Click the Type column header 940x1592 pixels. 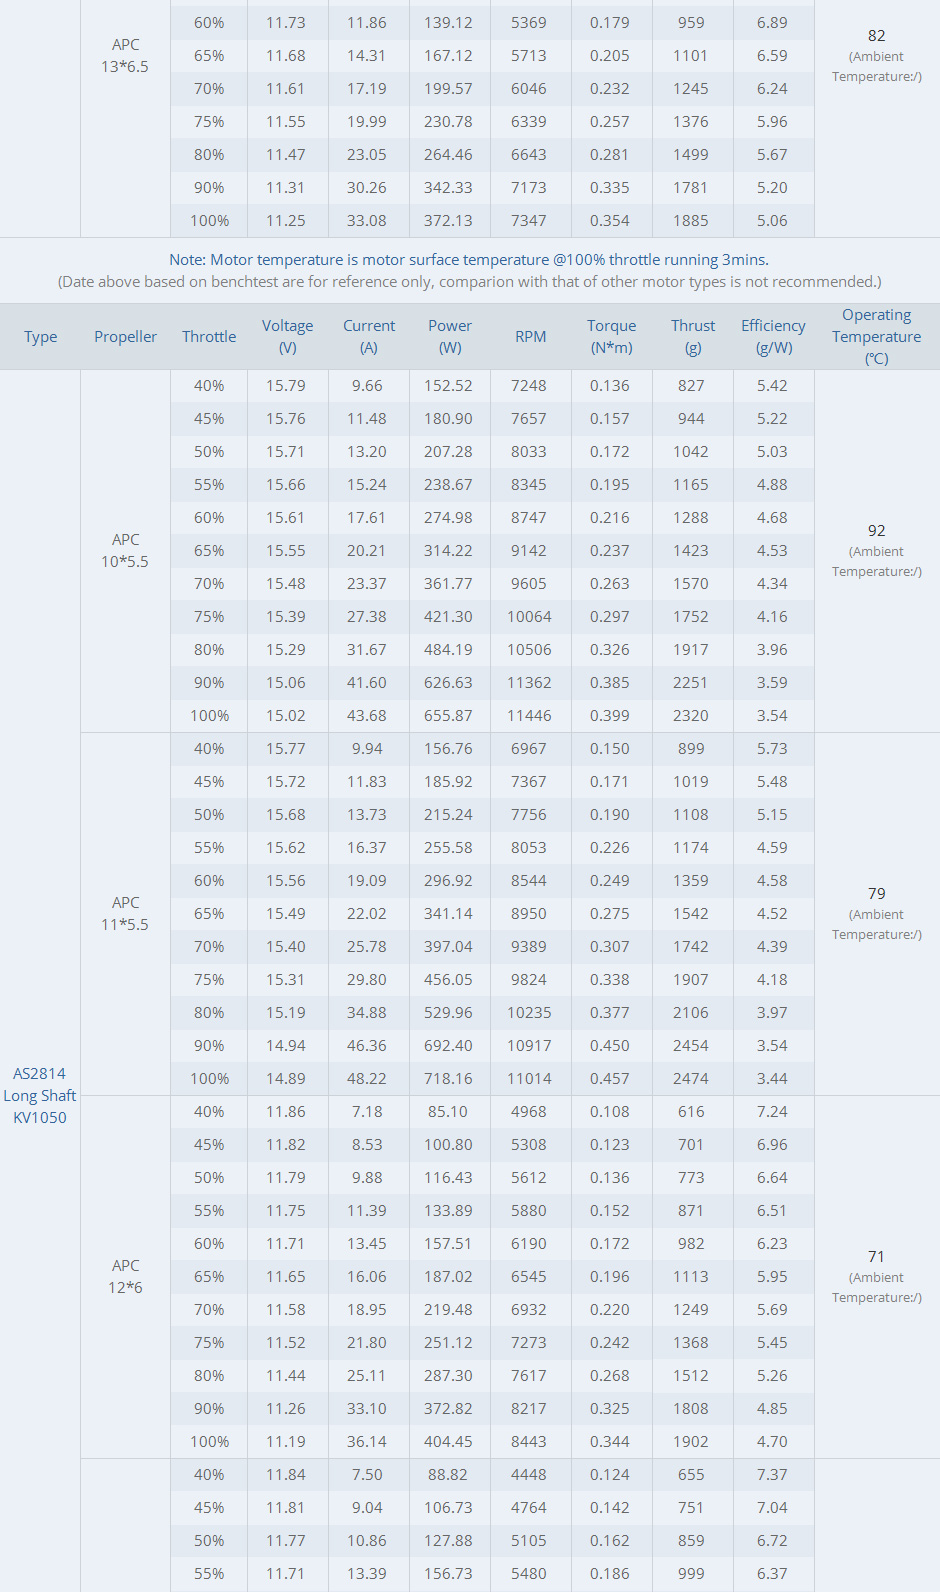coord(40,337)
